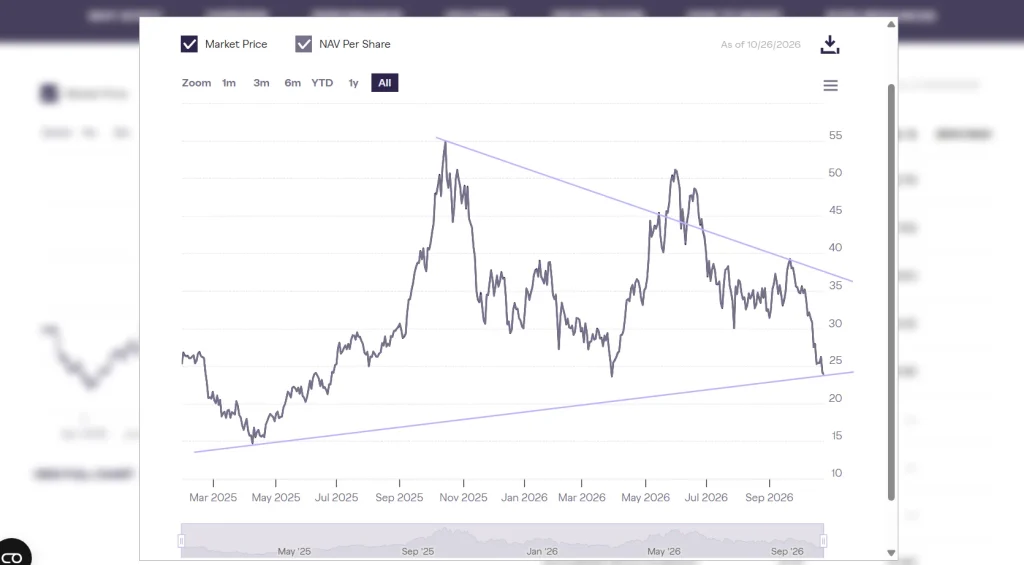
Task: Uncheck the NAV Per Share checkbox
Action: (304, 44)
